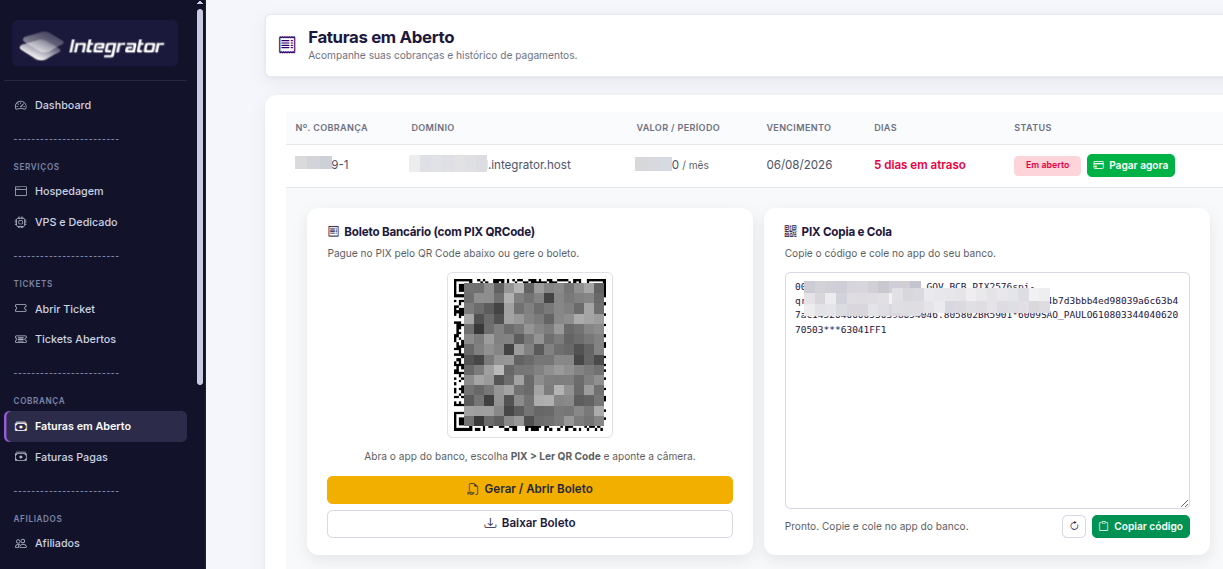Click the Faturas em Aberto cash icon

point(21,426)
